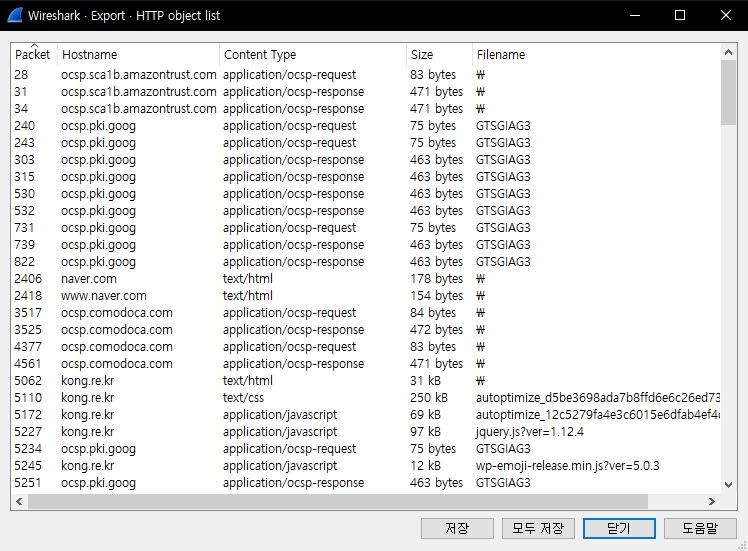Image resolution: width=748 pixels, height=551 pixels.
Task: Select packet 5234 row
Action: coord(366,449)
